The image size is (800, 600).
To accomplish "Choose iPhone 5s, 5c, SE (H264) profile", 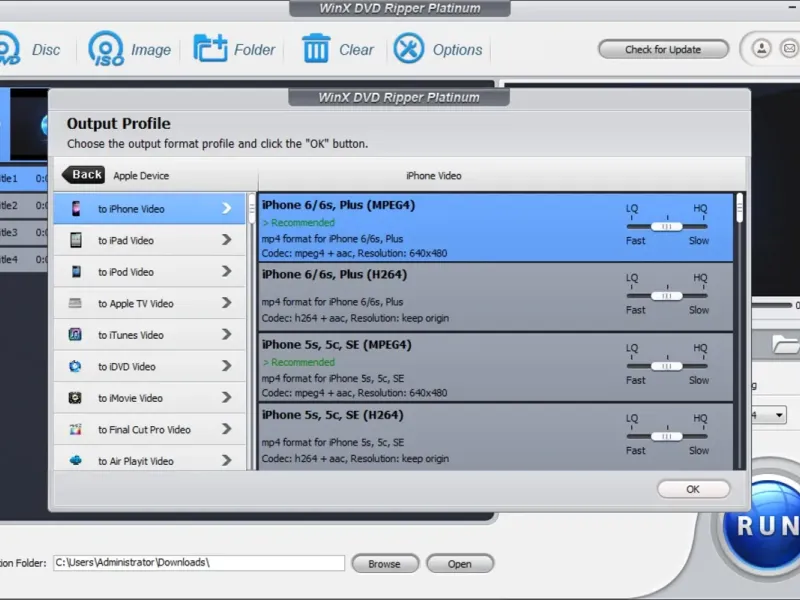I will [x=496, y=437].
